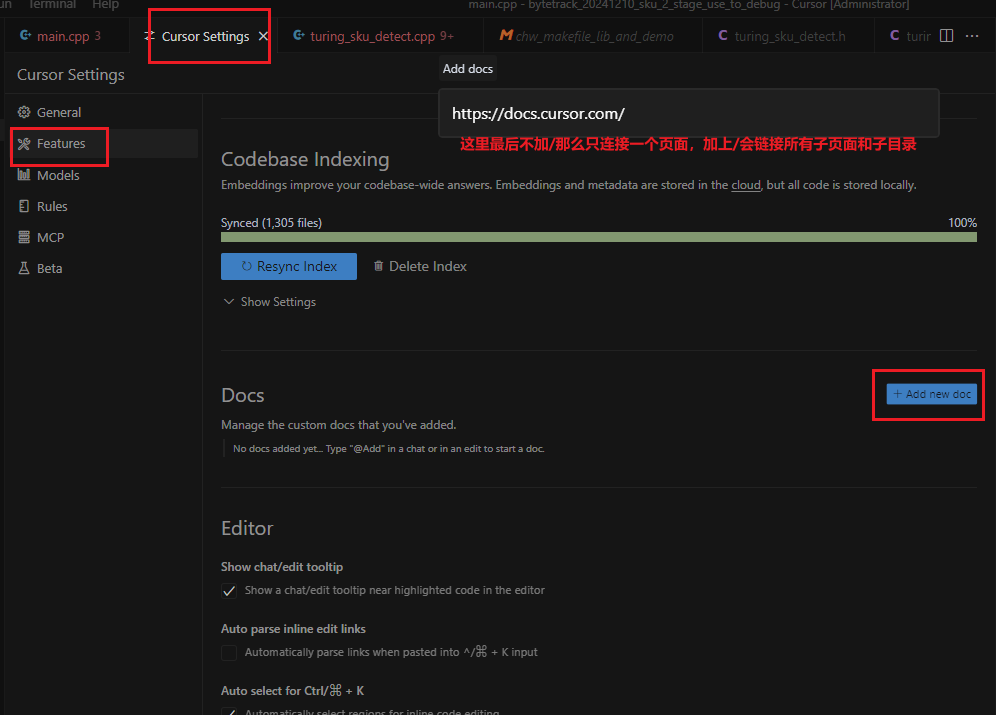Viewport: 996px width, 715px height.
Task: Click the indexing progress bar
Action: coord(598,237)
